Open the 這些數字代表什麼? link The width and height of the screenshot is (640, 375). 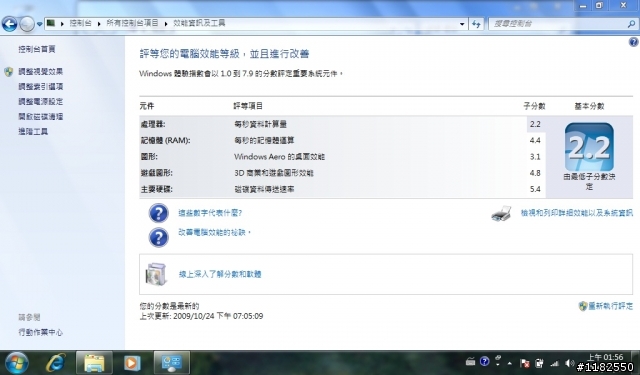click(x=210, y=213)
